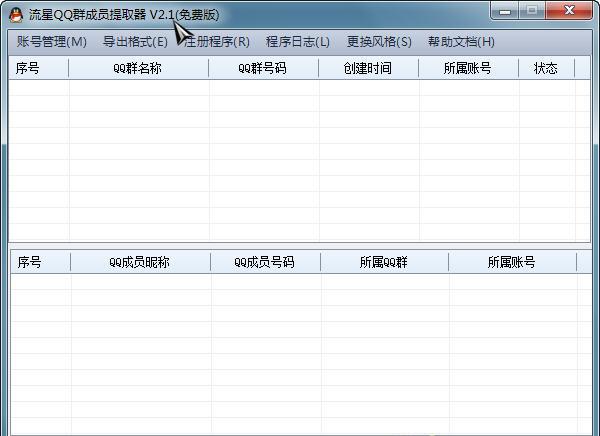Open the 账号管理(M) menu
Viewport: 600px width, 436px height.
(x=52, y=42)
